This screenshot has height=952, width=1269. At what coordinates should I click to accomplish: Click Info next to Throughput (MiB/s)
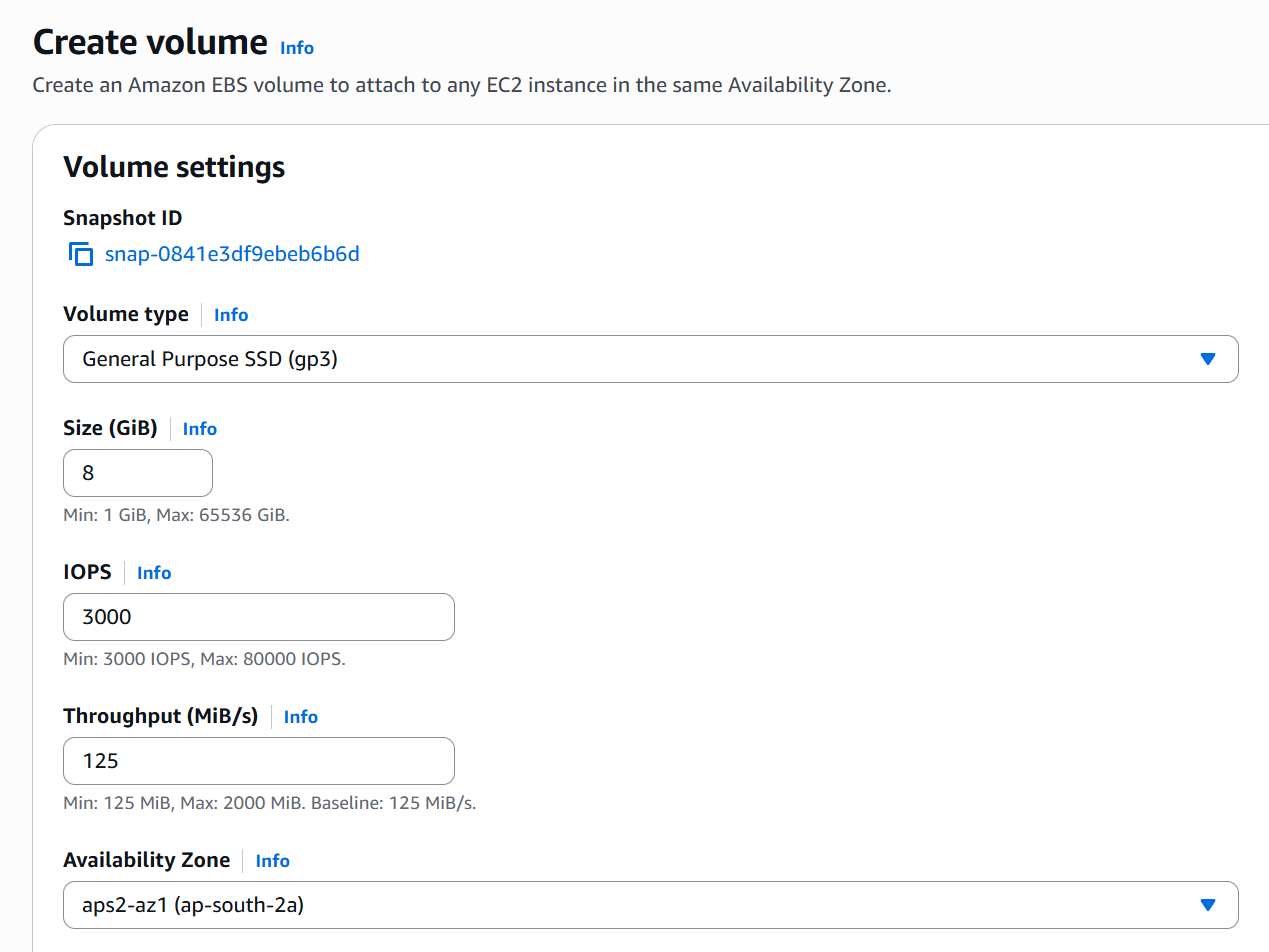pyautogui.click(x=301, y=717)
